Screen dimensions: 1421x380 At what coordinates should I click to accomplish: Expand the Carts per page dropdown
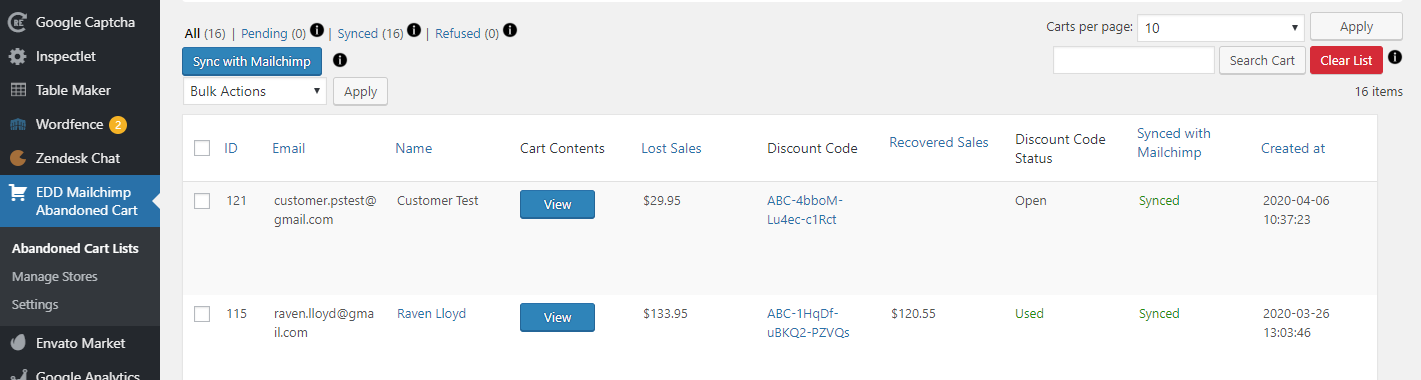pyautogui.click(x=1221, y=28)
